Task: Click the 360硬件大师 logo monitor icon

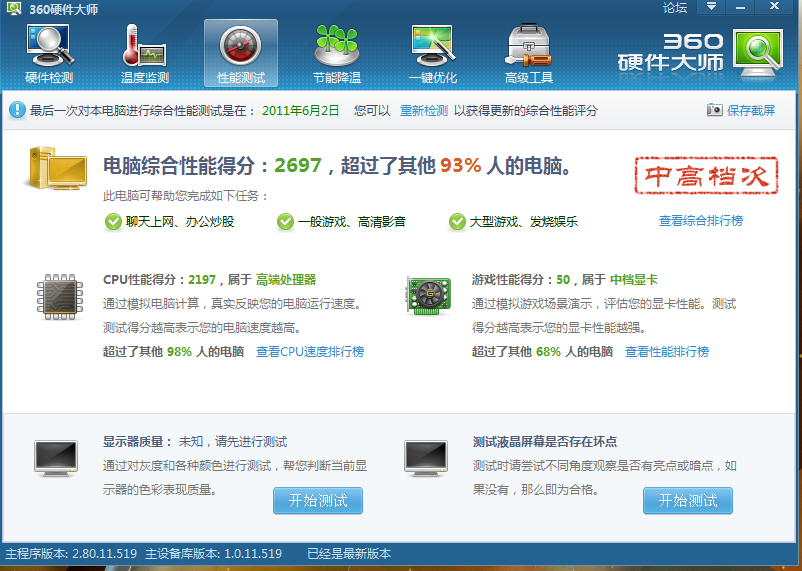Action: pyautogui.click(x=758, y=53)
